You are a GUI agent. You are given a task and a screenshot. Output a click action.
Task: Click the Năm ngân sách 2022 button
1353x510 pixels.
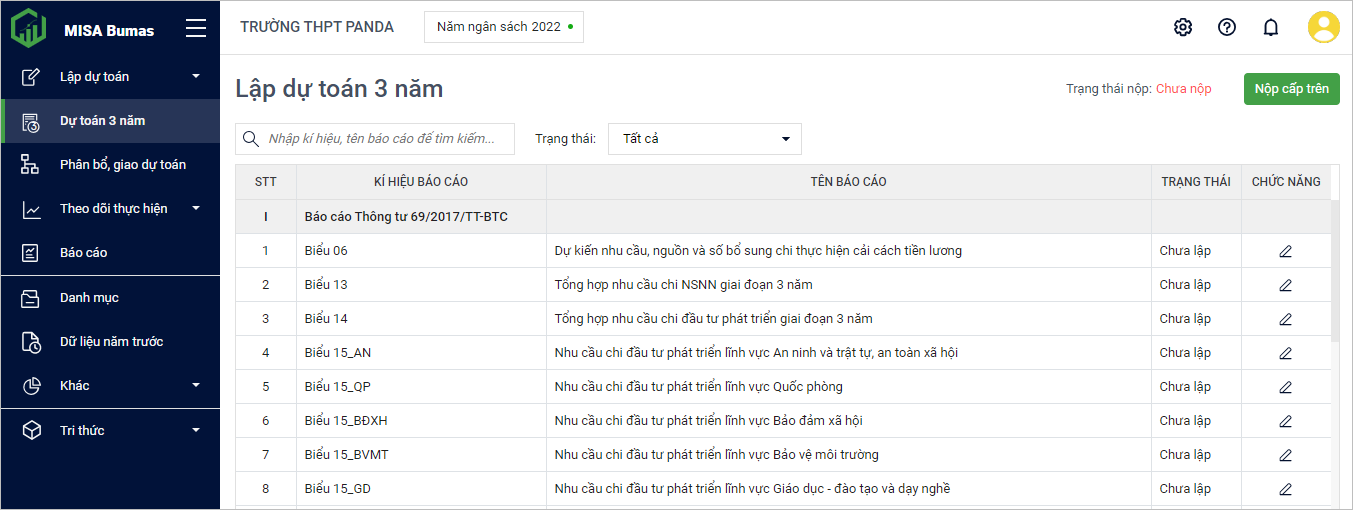pos(503,27)
